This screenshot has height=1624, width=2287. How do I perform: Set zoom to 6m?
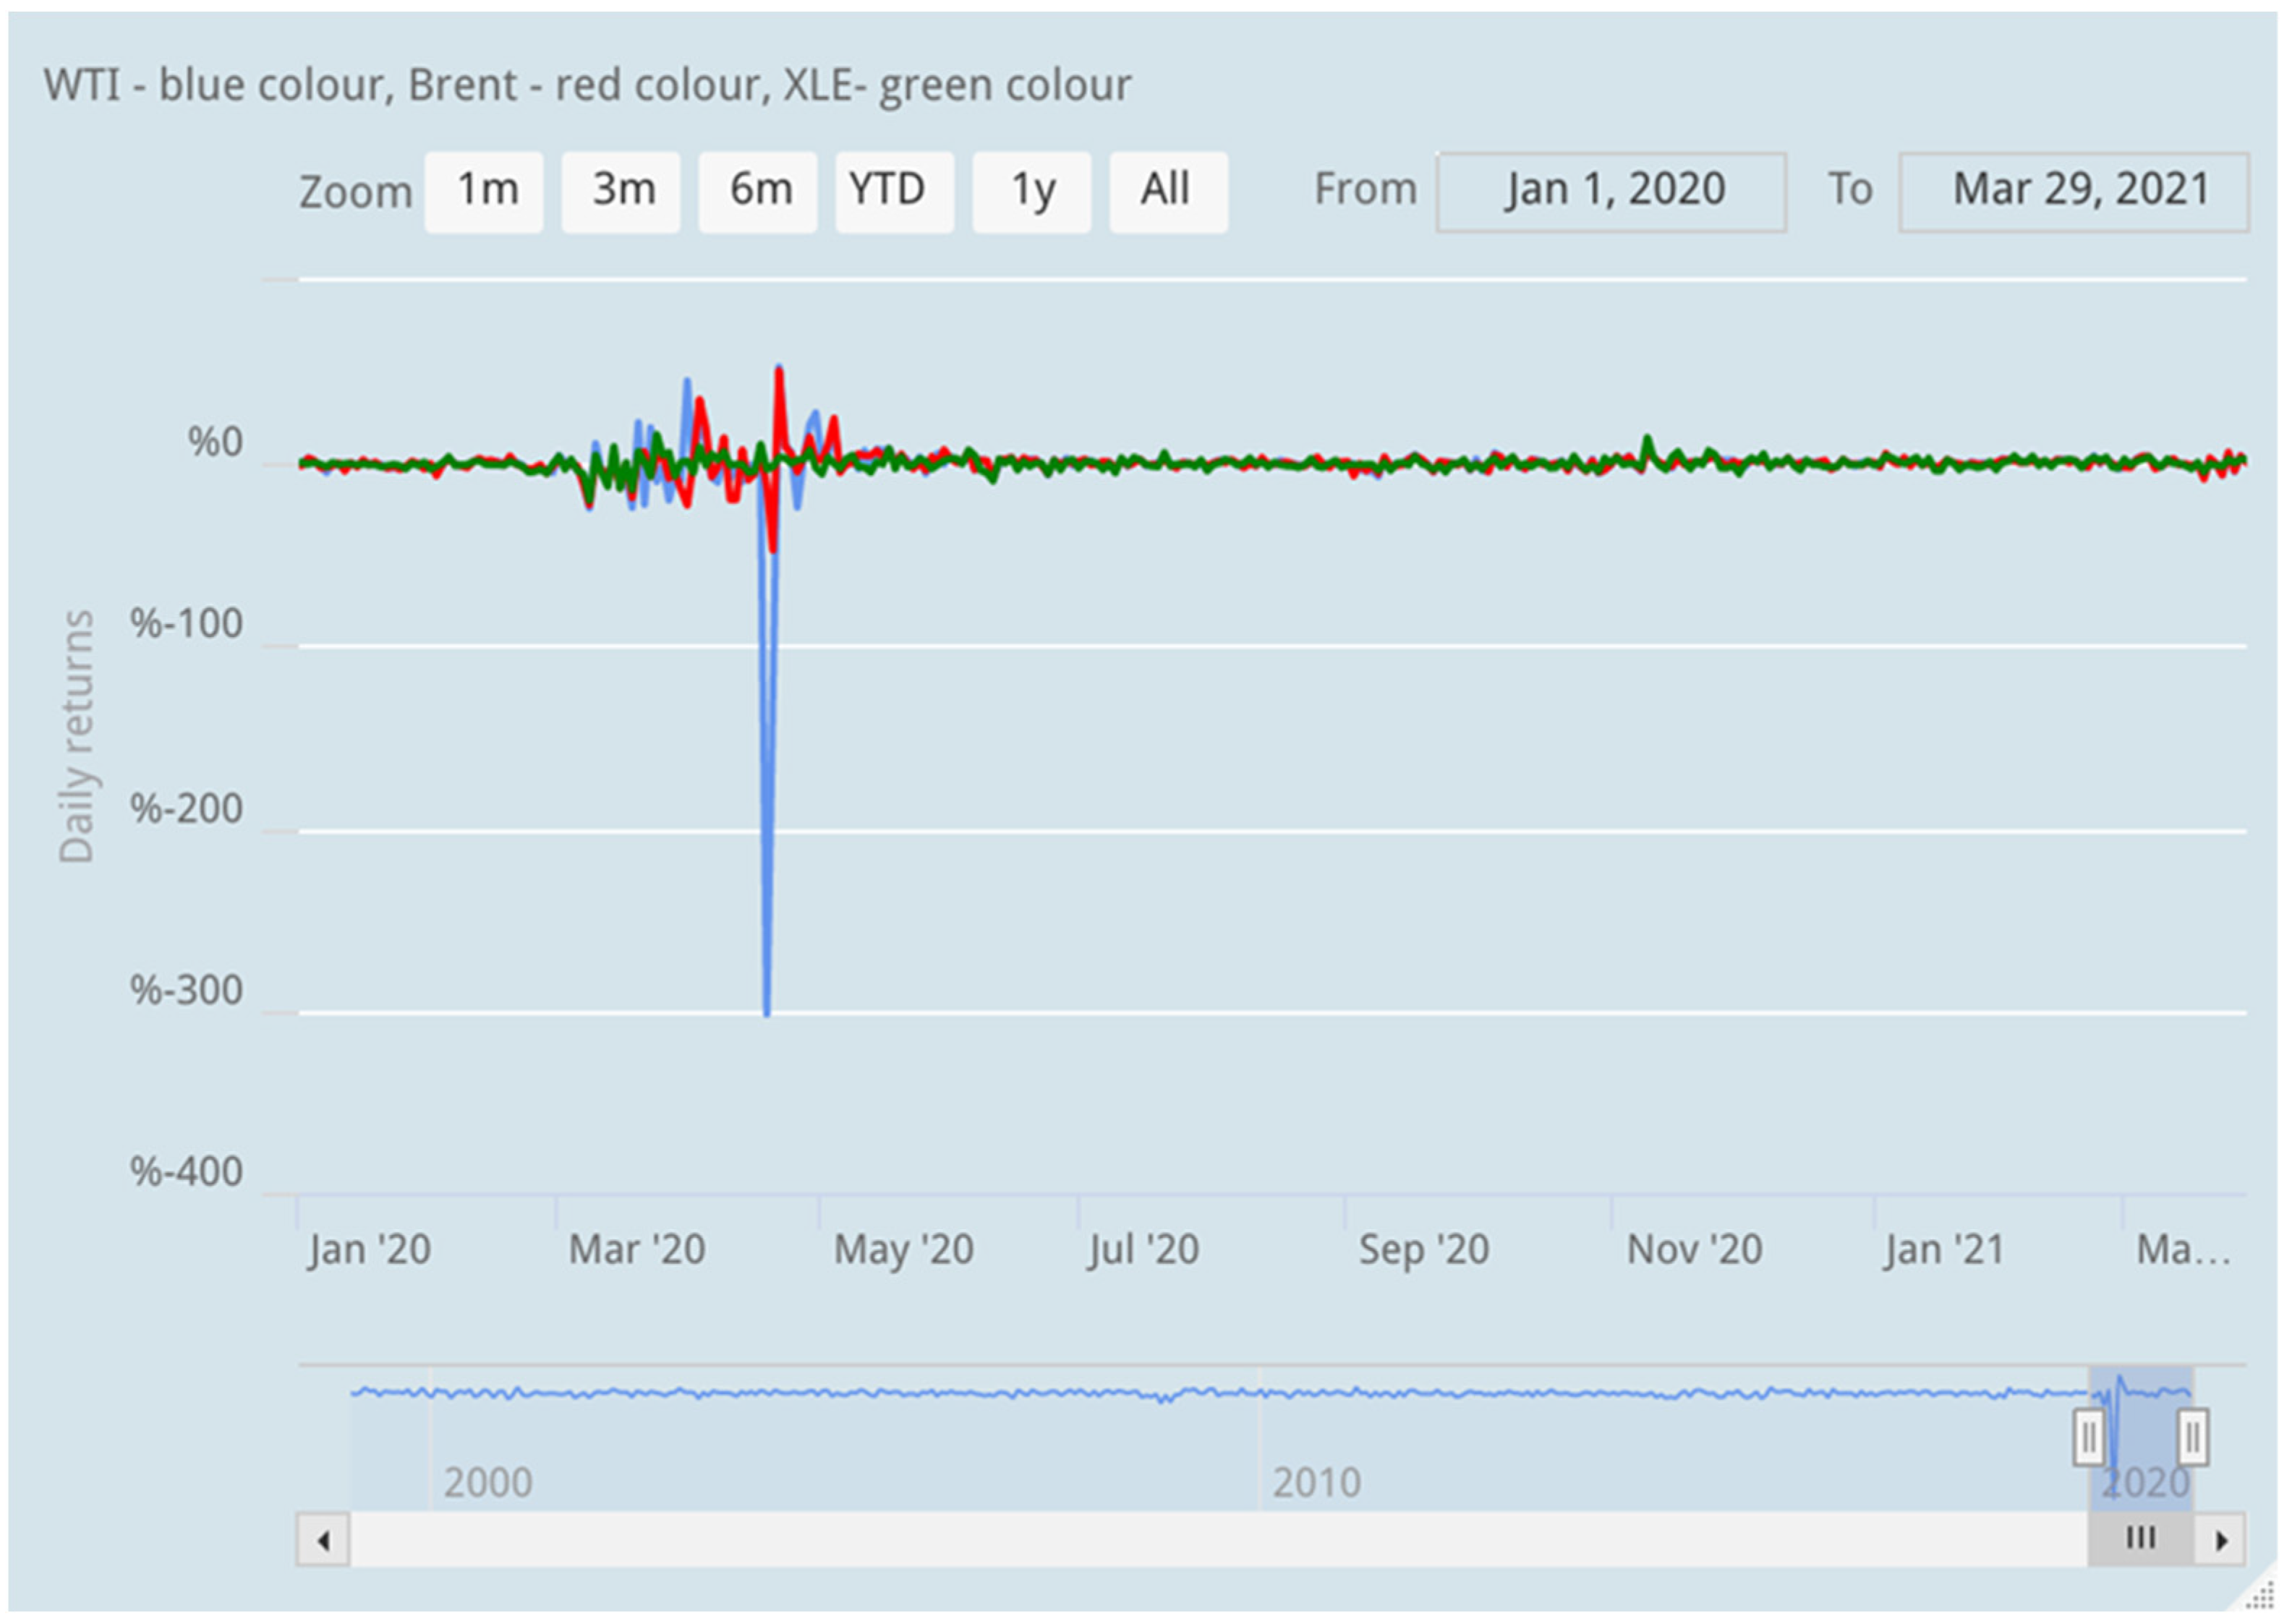pos(758,191)
